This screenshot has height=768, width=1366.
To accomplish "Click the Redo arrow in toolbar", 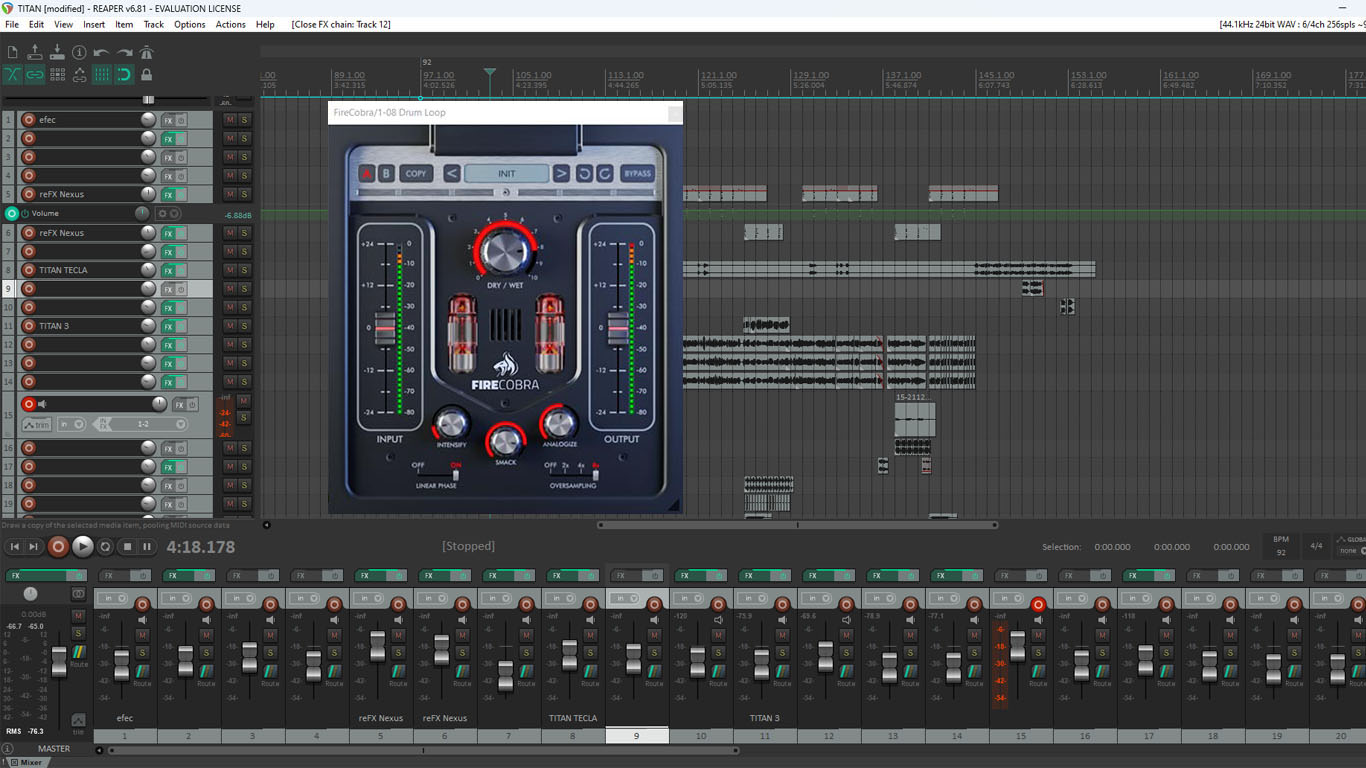I will click(124, 52).
